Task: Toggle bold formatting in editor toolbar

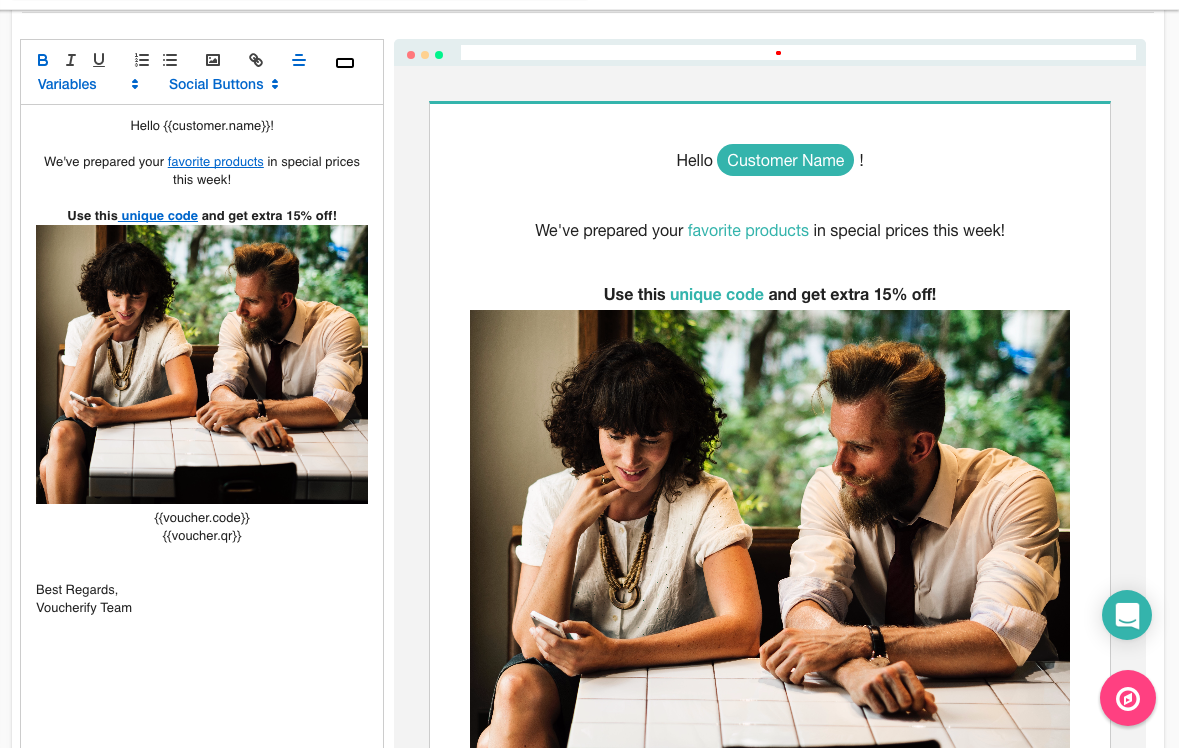Action: click(x=43, y=60)
